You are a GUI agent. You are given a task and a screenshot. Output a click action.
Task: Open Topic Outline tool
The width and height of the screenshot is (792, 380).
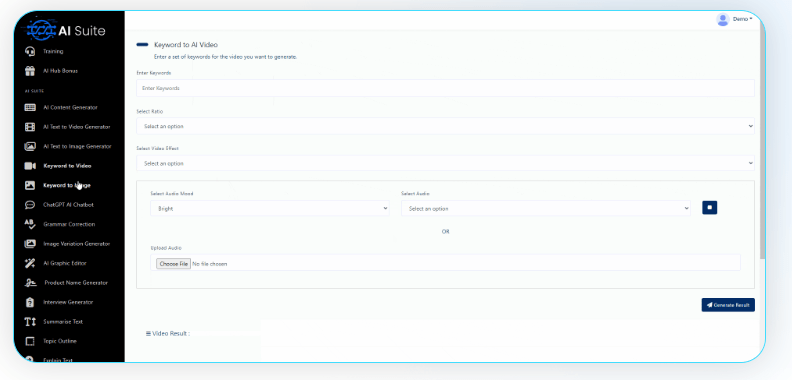pos(60,341)
